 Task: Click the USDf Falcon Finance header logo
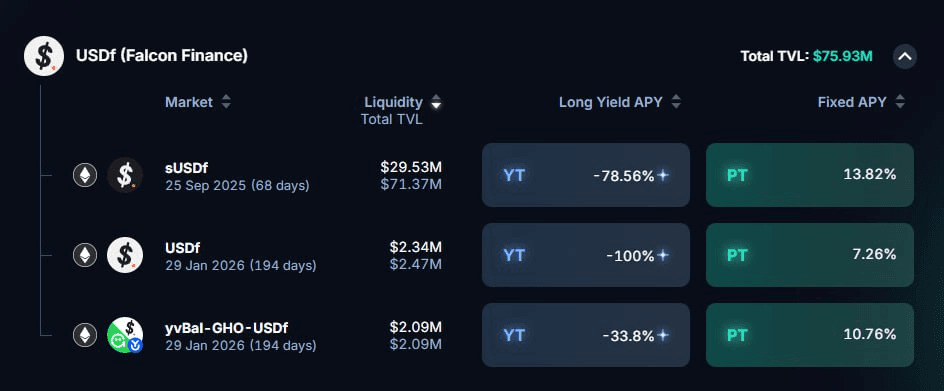click(x=44, y=56)
